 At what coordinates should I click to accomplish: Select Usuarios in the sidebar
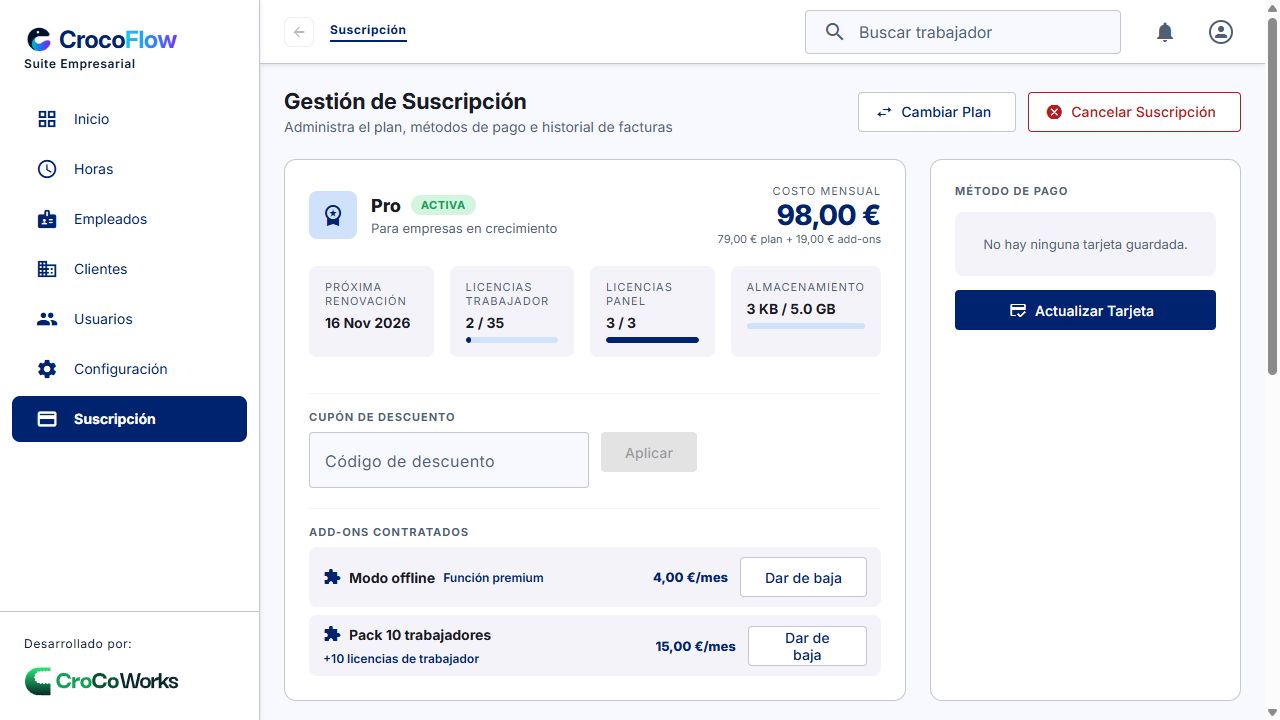pyautogui.click(x=129, y=319)
